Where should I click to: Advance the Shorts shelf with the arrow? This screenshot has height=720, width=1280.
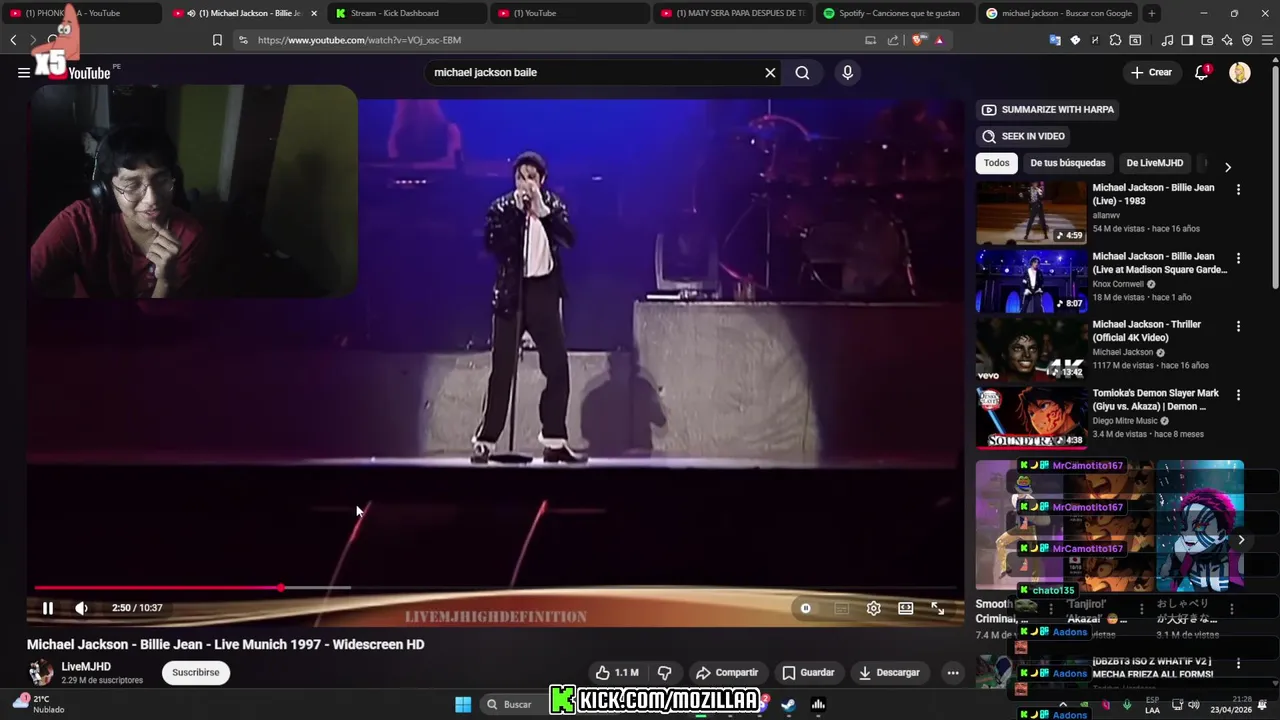(1241, 540)
